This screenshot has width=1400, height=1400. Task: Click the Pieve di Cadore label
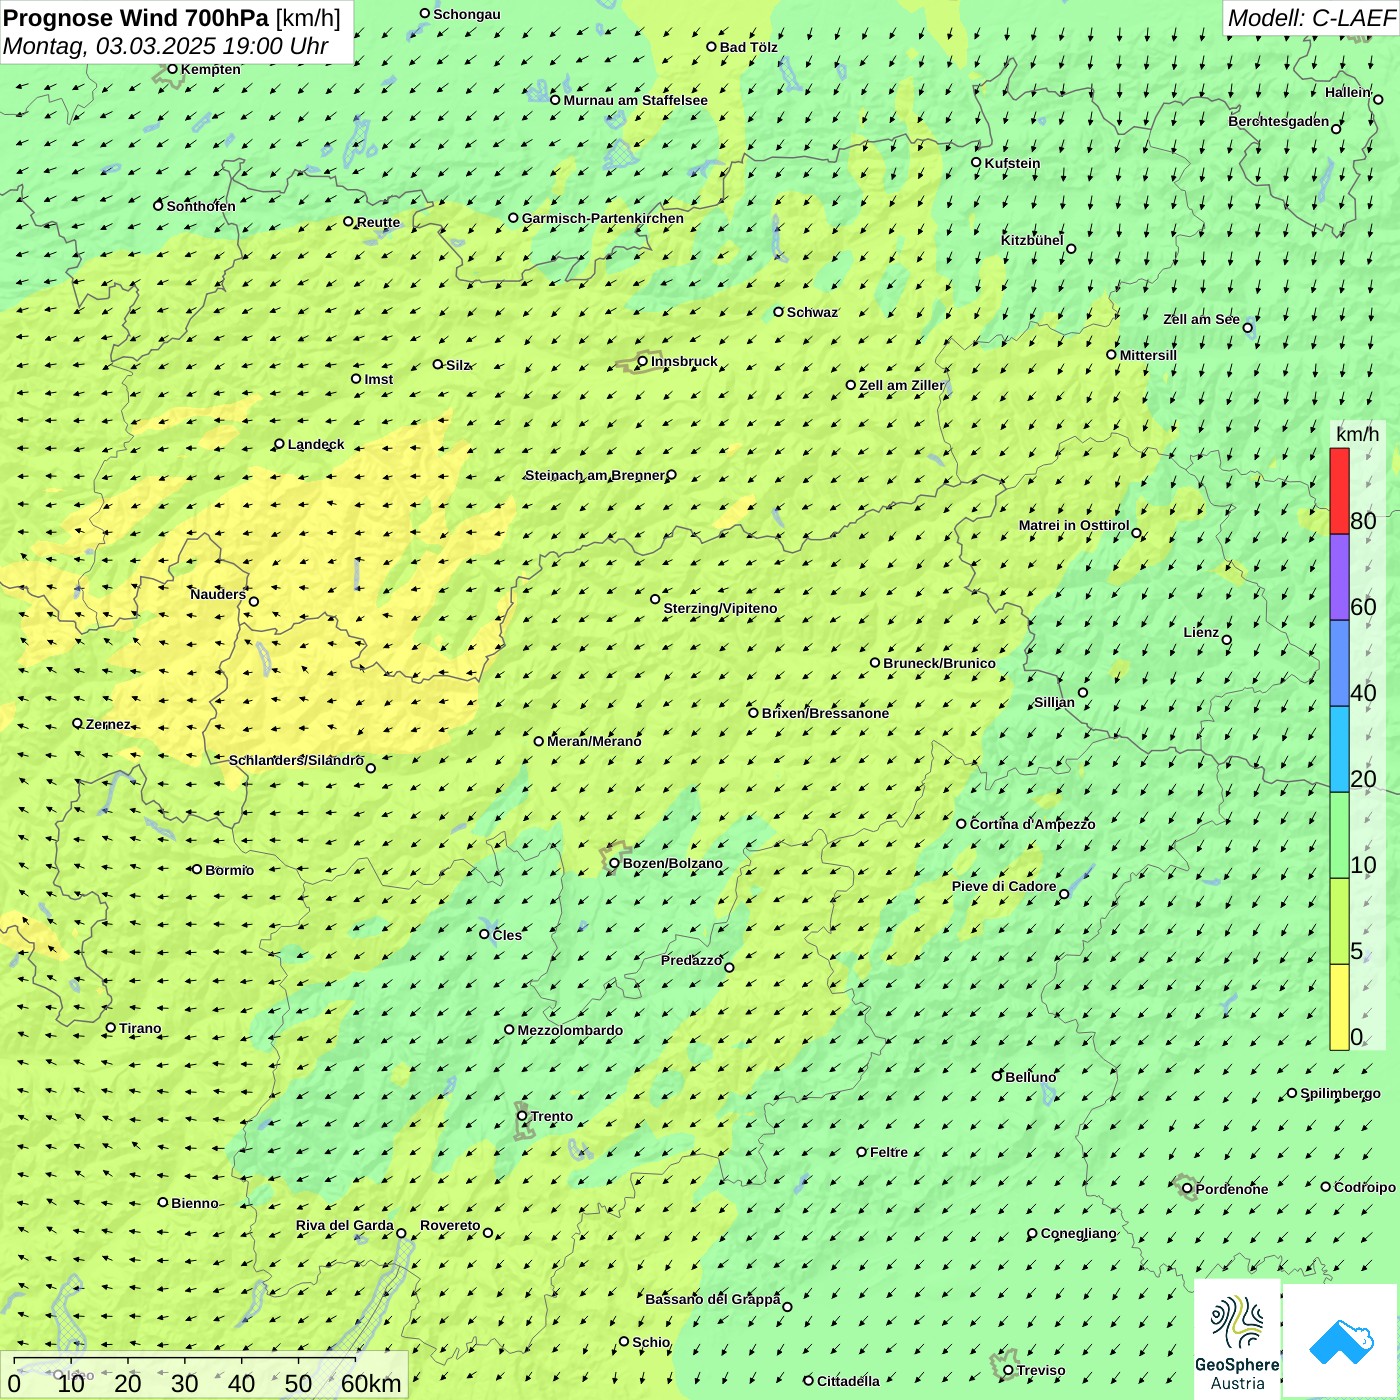[1003, 886]
